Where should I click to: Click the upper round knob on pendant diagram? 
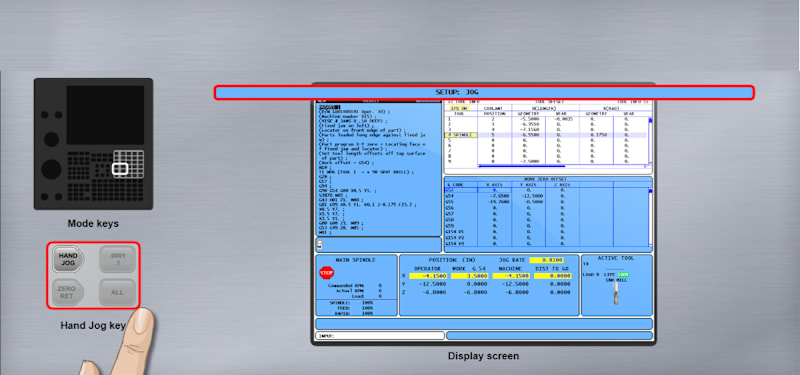[51, 139]
